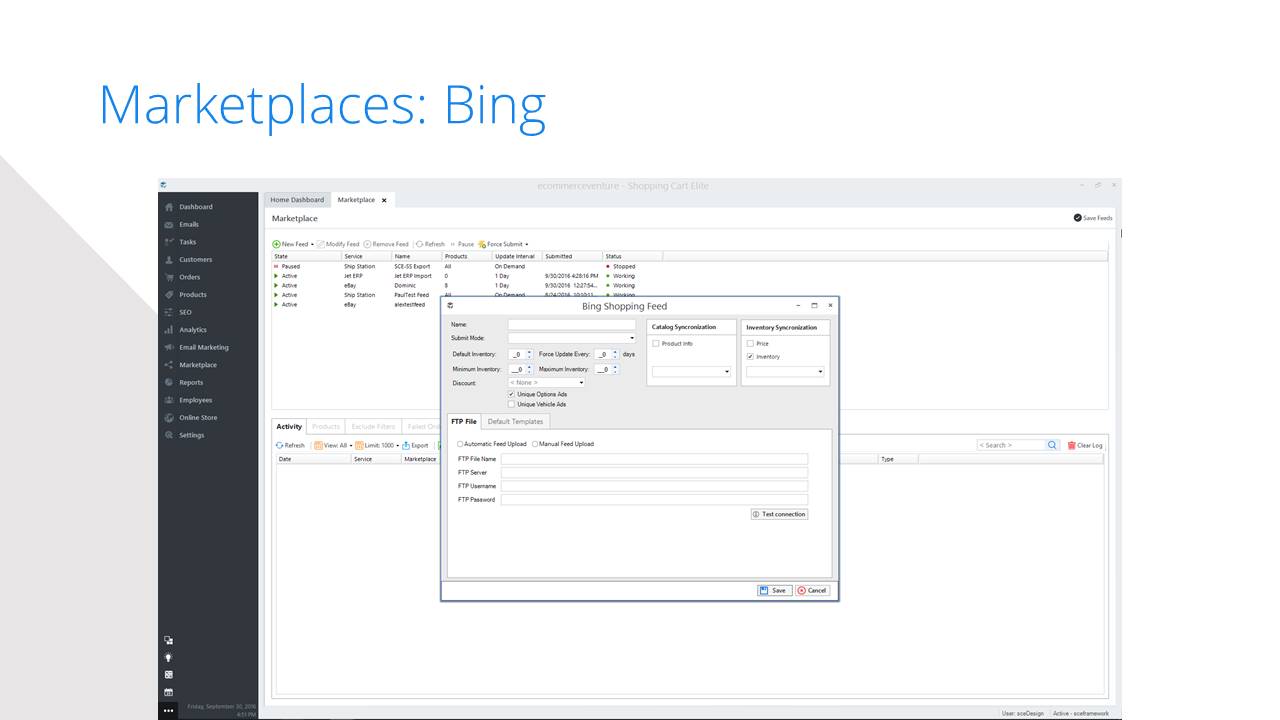Open Analytics in the sidebar
Screen dimensions: 1280x720
[193, 330]
